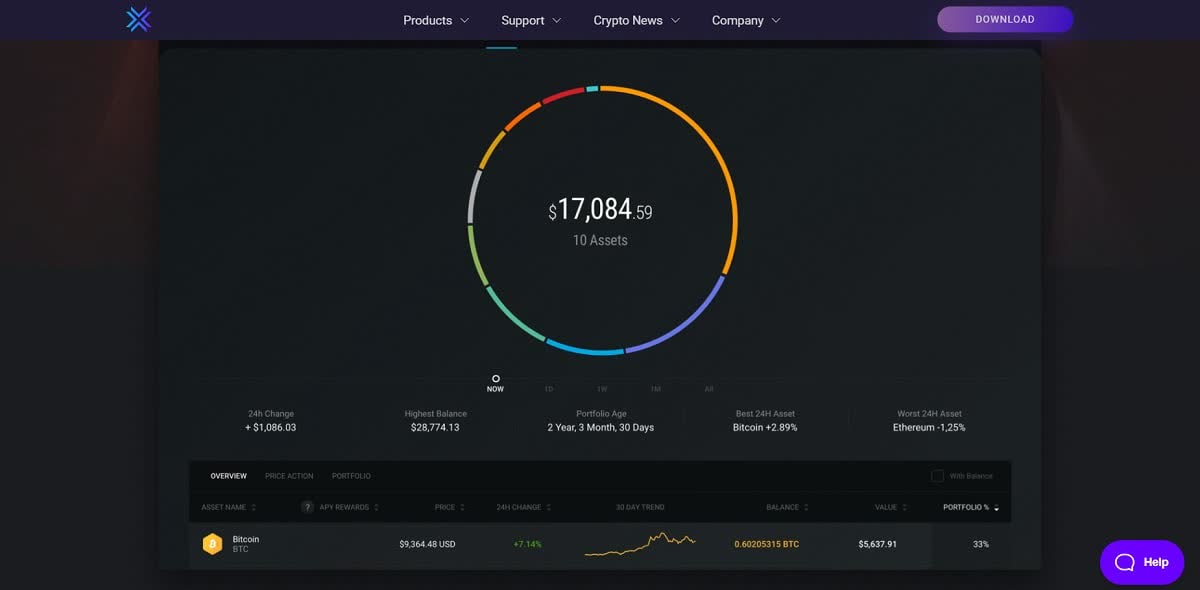1200x590 pixels.
Task: Sort by 24H Change column arrows
Action: pyautogui.click(x=549, y=508)
